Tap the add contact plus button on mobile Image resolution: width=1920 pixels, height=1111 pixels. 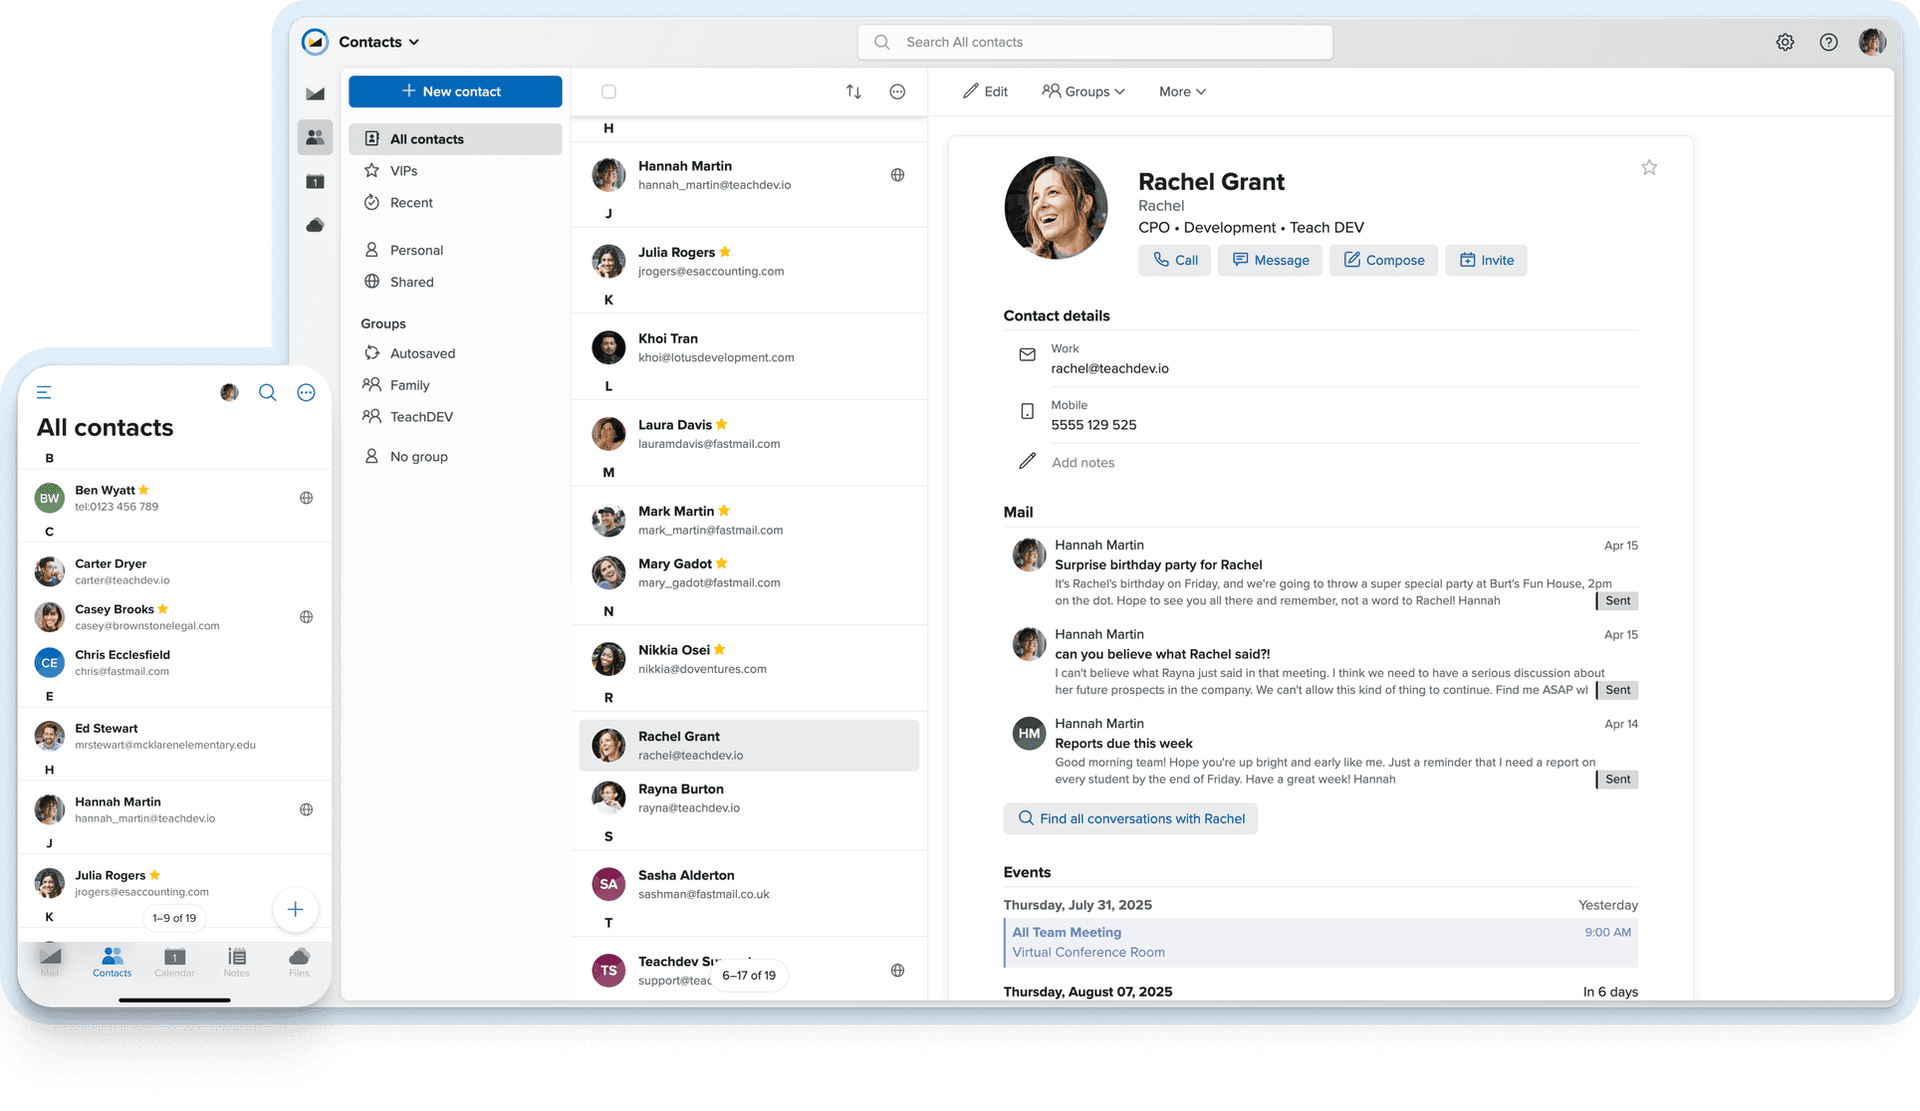coord(295,909)
